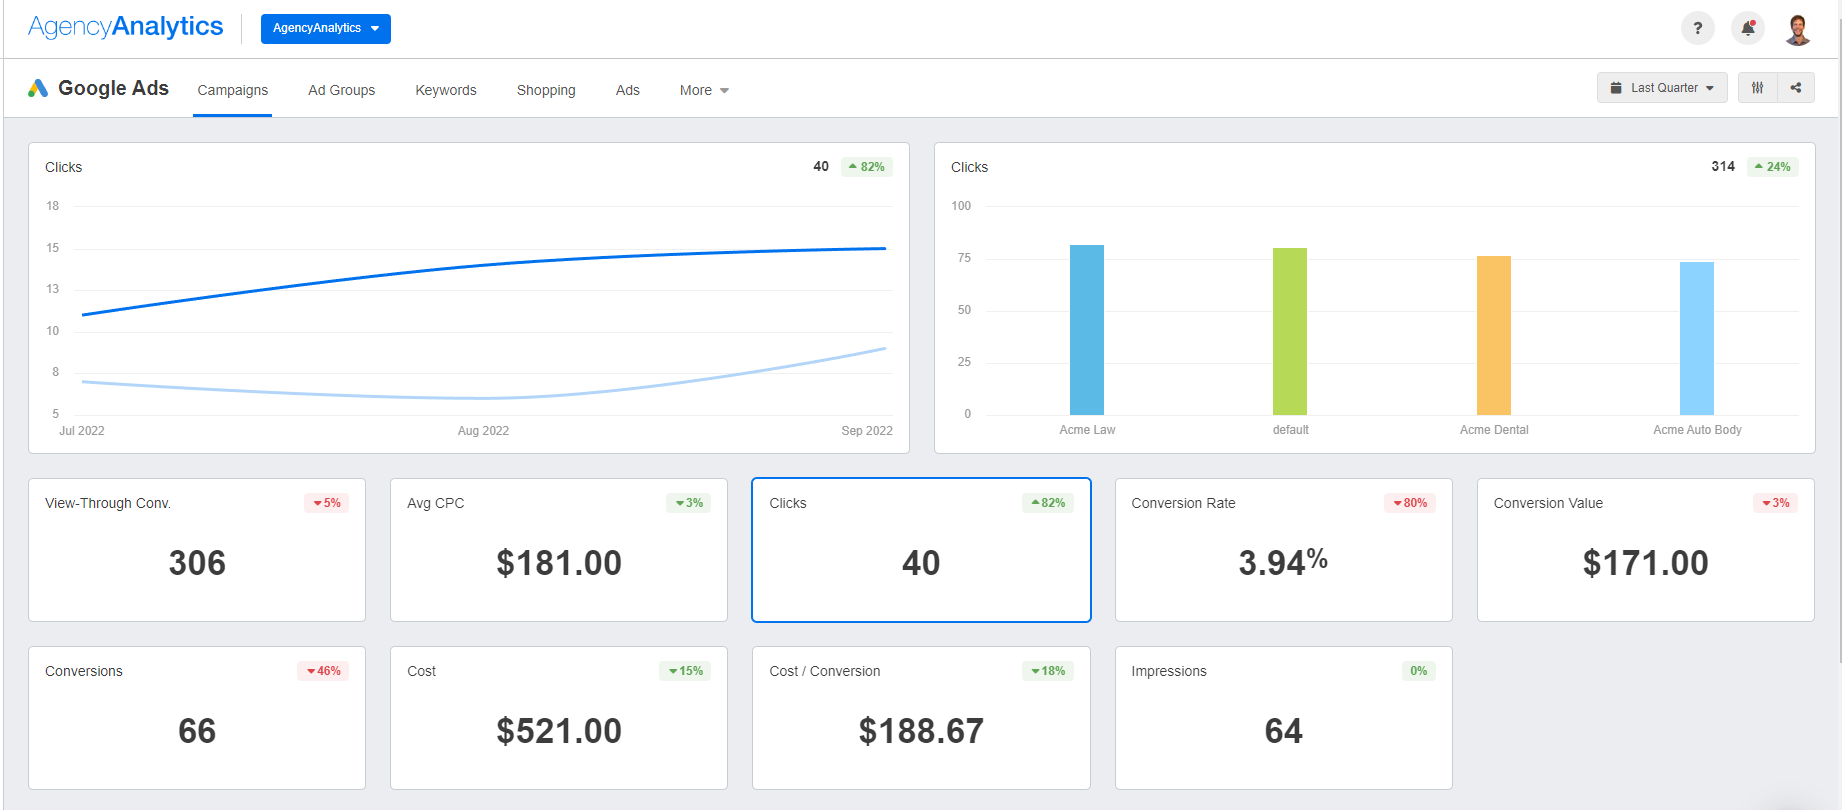The height and width of the screenshot is (810, 1842).
Task: Open the AgencyAnalytics account dropdown
Action: (x=326, y=28)
